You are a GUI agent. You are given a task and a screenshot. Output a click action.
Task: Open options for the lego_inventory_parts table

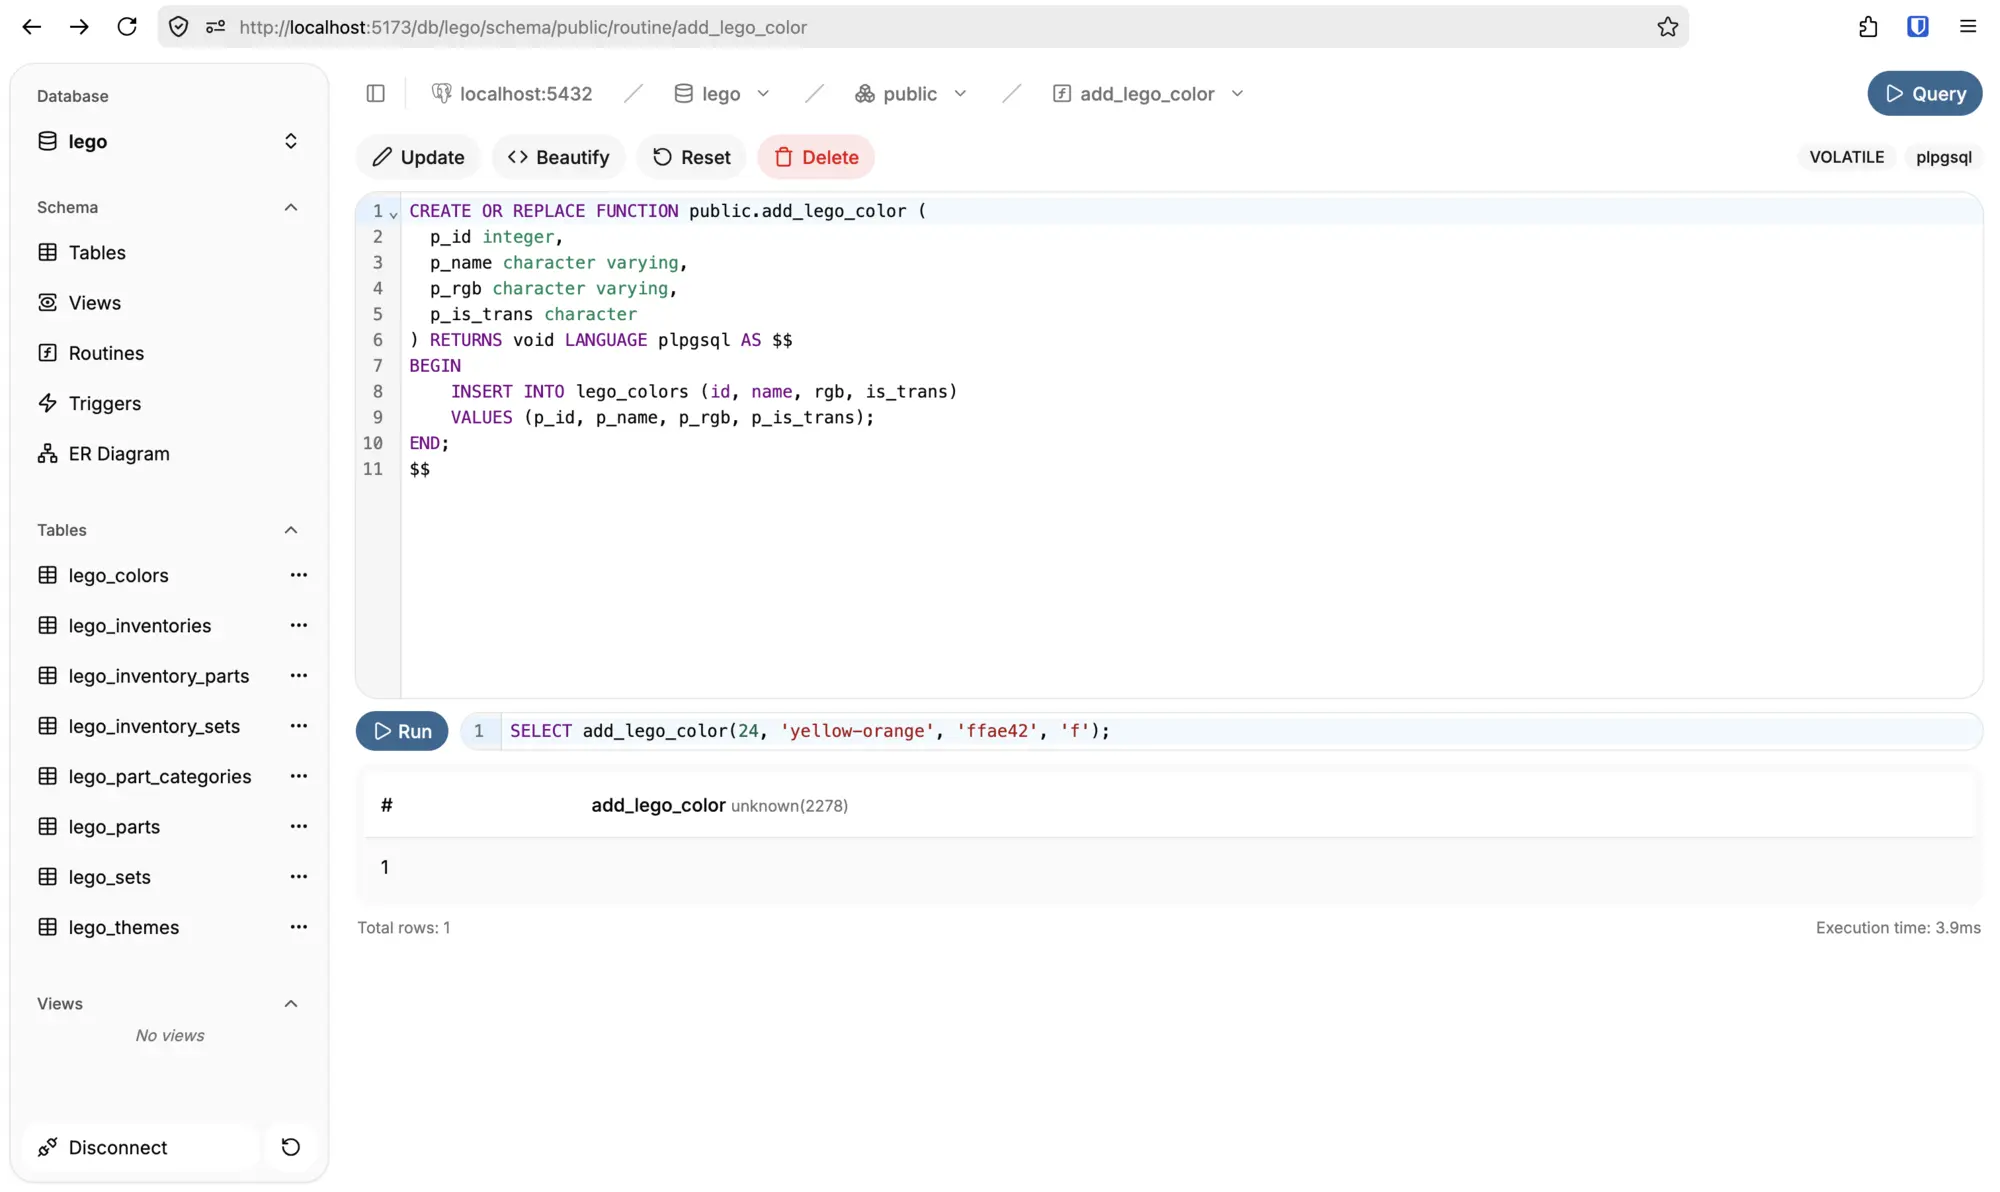(x=298, y=676)
